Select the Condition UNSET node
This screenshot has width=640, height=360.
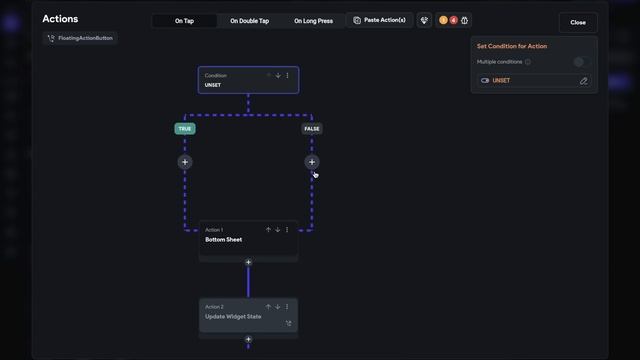pos(248,80)
